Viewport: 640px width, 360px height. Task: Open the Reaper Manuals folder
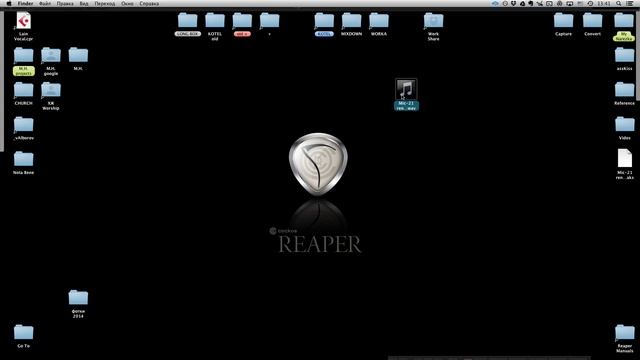pyautogui.click(x=624, y=333)
